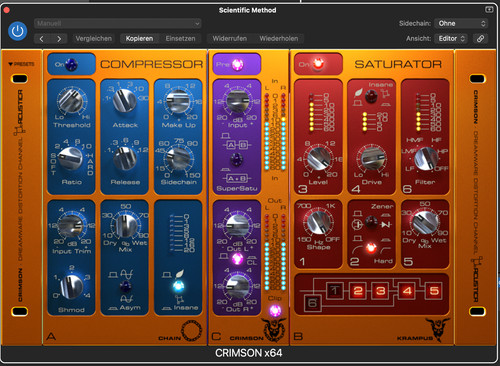Image resolution: width=500 pixels, height=366 pixels.
Task: Click routing block 6 in signal chain
Action: click(312, 303)
